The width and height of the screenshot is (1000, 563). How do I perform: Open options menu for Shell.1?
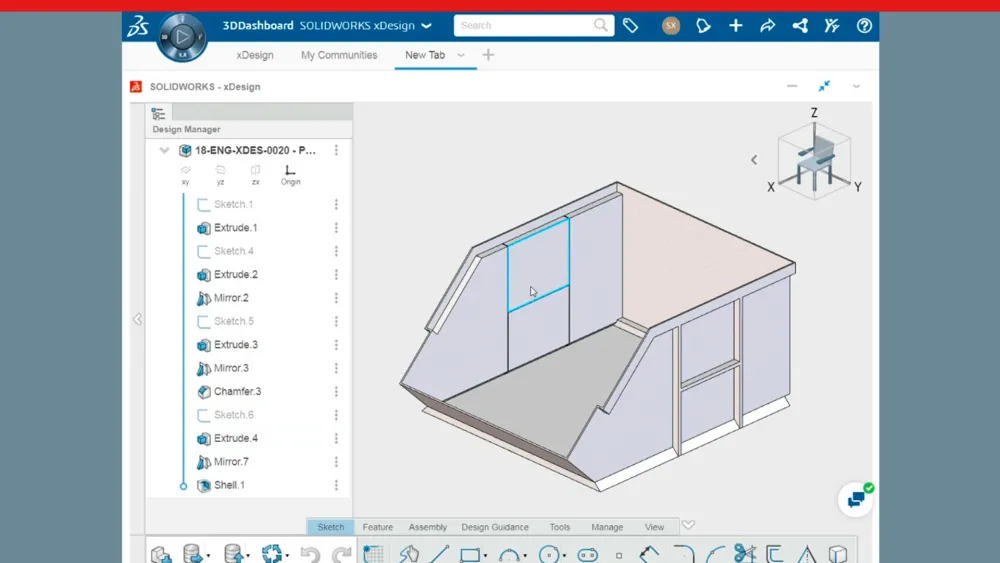click(336, 485)
